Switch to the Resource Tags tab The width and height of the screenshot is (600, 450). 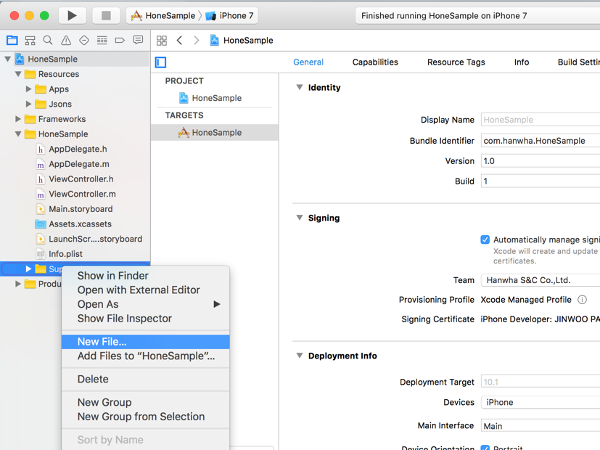tap(456, 62)
